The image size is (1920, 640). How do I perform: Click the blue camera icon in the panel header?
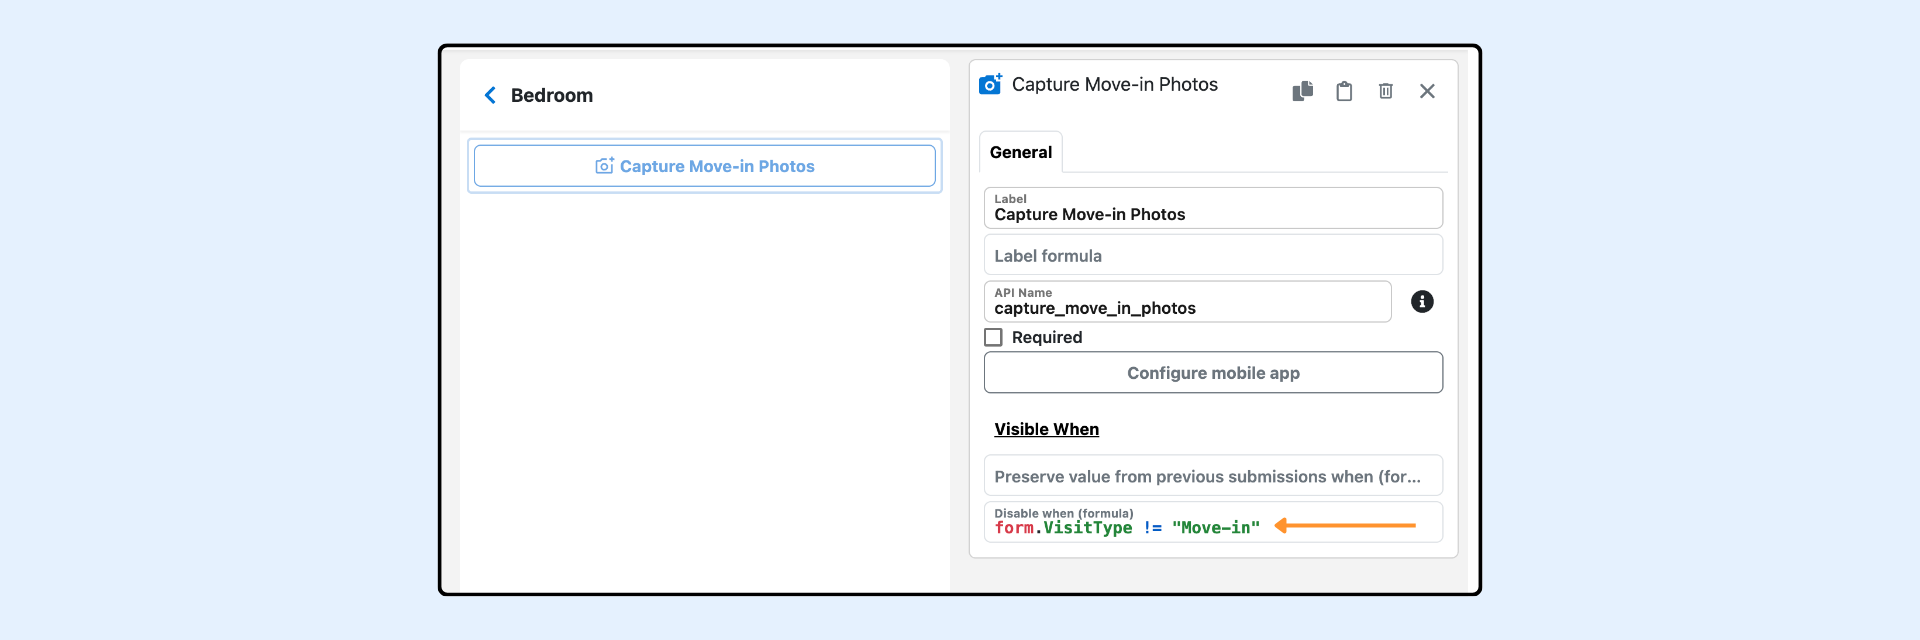click(990, 85)
